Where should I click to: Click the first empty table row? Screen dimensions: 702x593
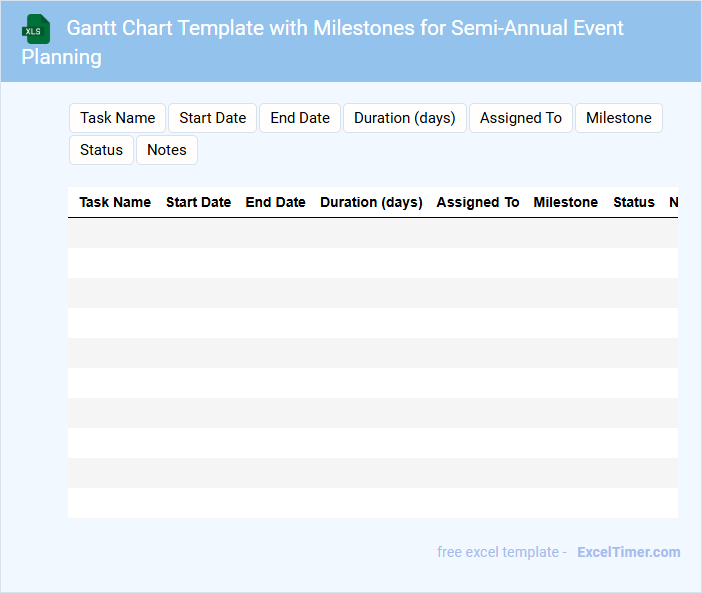coord(372,233)
